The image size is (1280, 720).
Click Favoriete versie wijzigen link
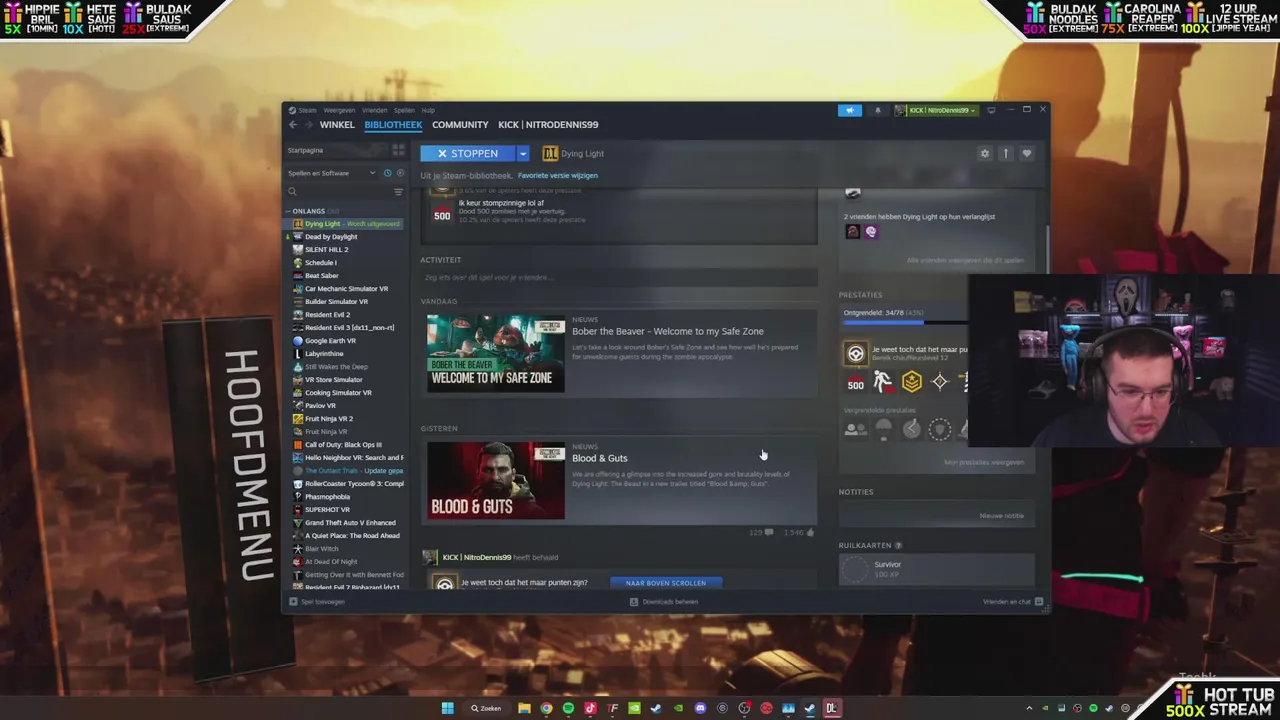pyautogui.click(x=558, y=175)
